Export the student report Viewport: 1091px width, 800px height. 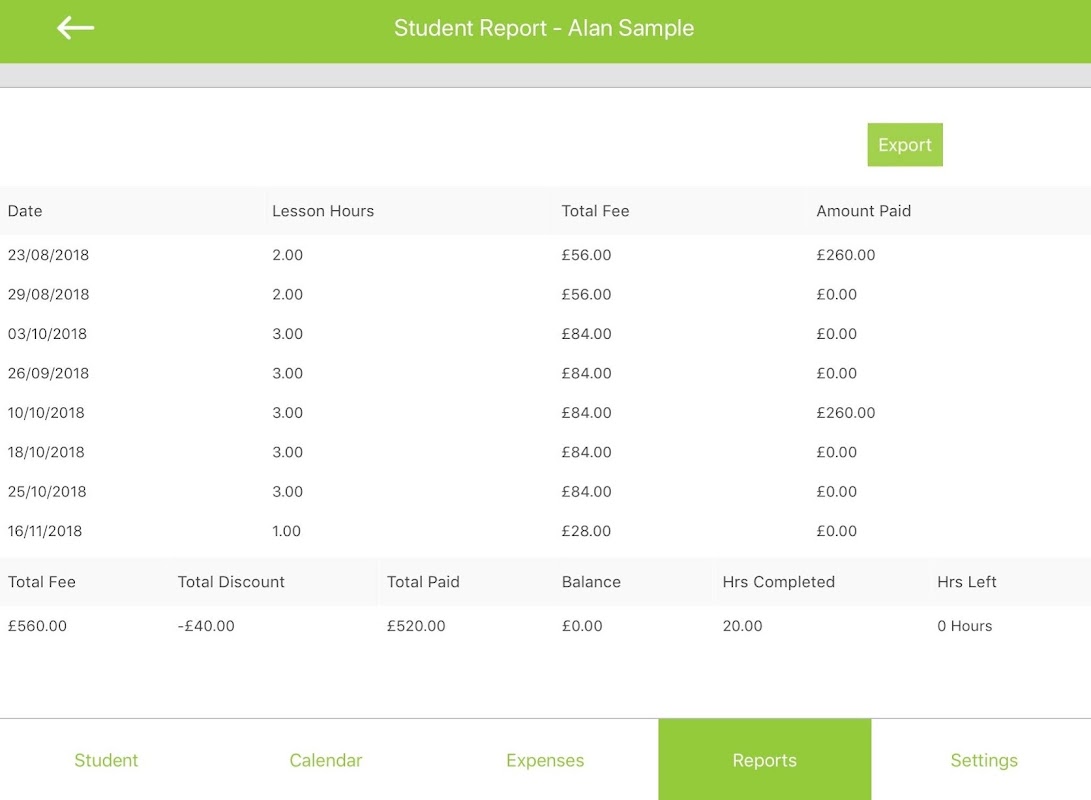(905, 145)
